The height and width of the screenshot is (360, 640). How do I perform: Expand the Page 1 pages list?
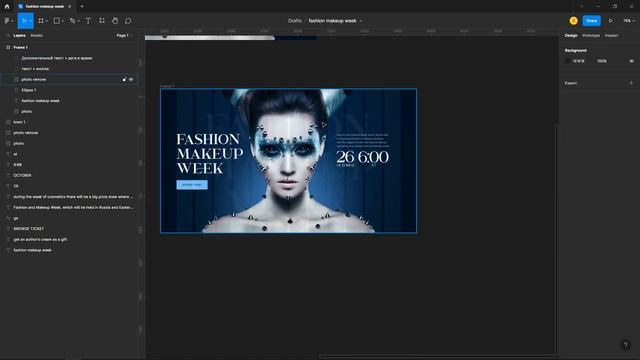click(124, 36)
